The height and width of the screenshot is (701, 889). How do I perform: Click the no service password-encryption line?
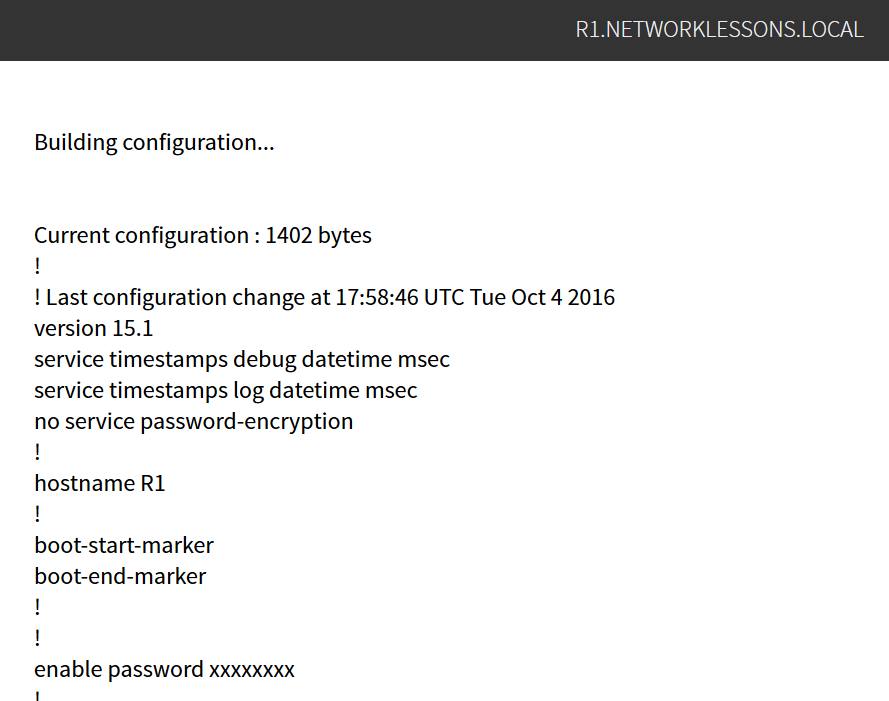click(193, 421)
